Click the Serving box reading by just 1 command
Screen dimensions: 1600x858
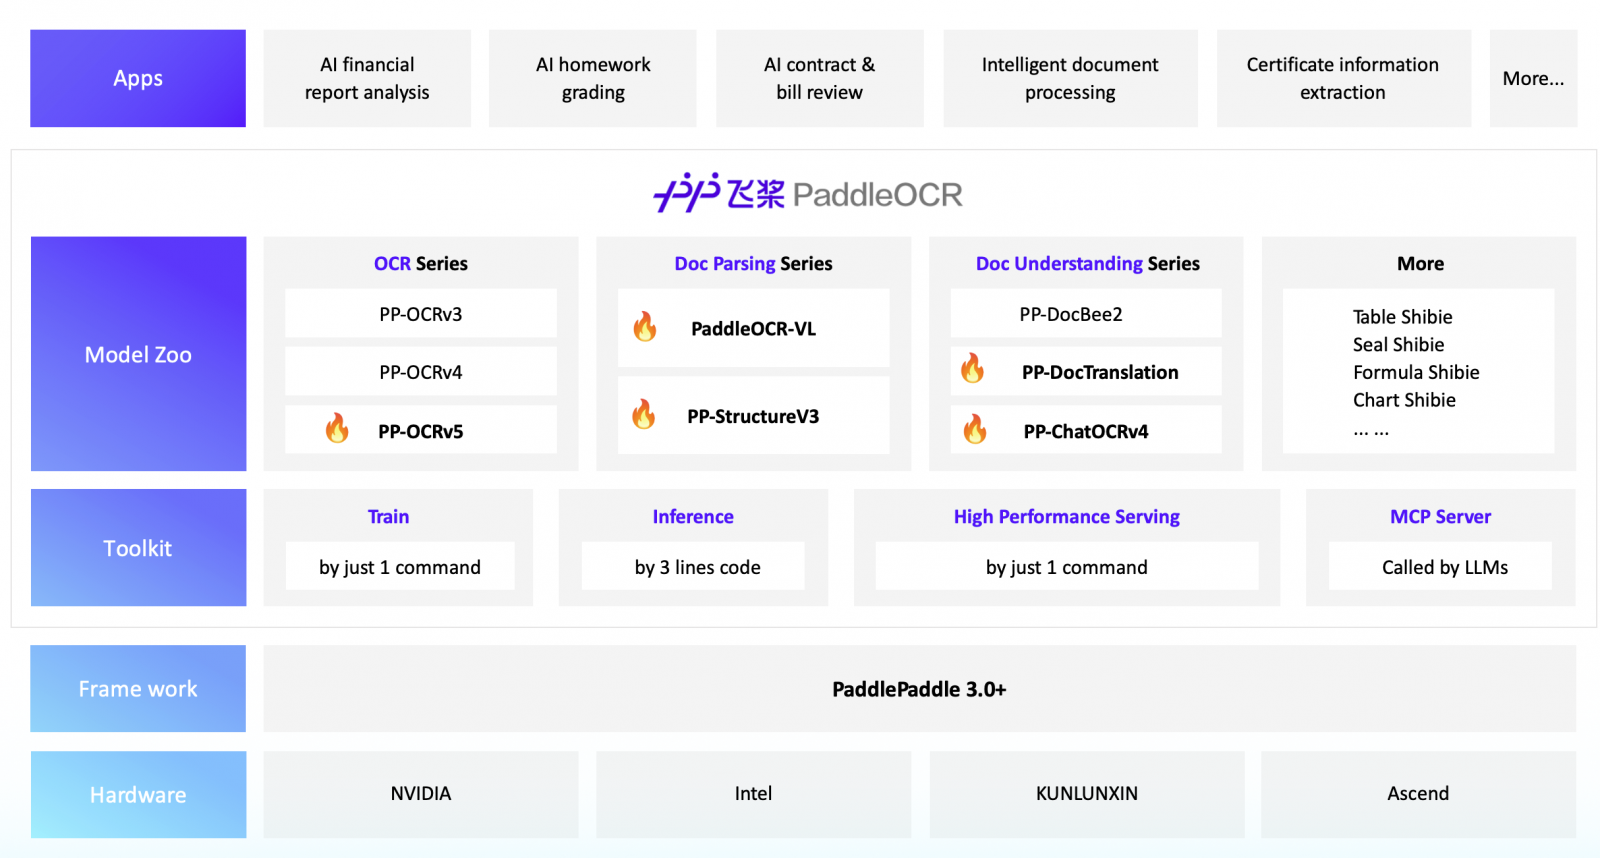[1067, 567]
